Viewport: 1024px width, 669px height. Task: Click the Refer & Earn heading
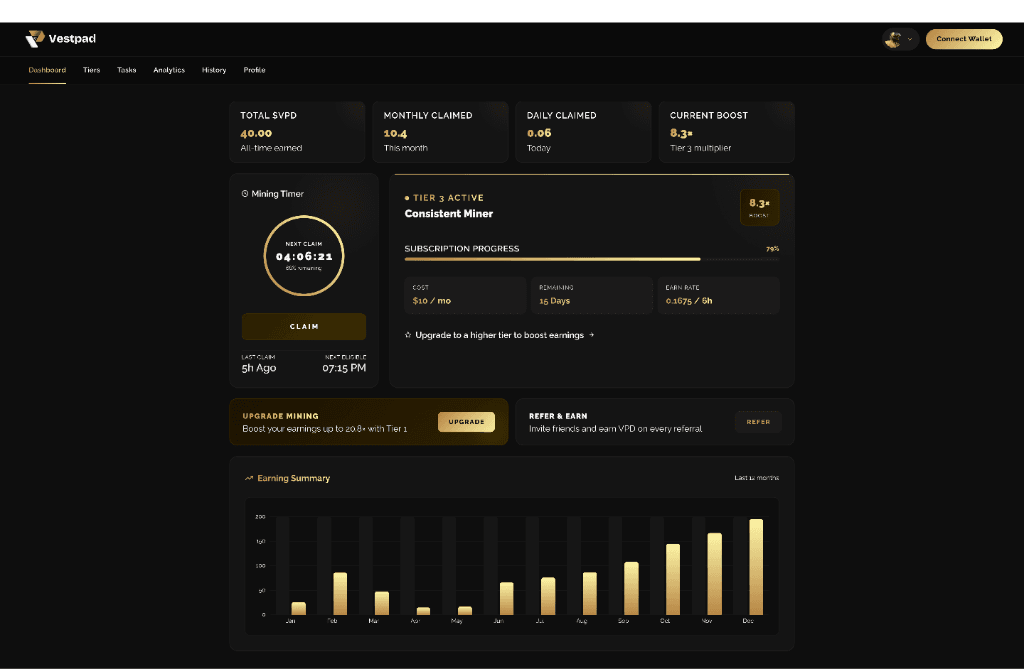(x=558, y=416)
